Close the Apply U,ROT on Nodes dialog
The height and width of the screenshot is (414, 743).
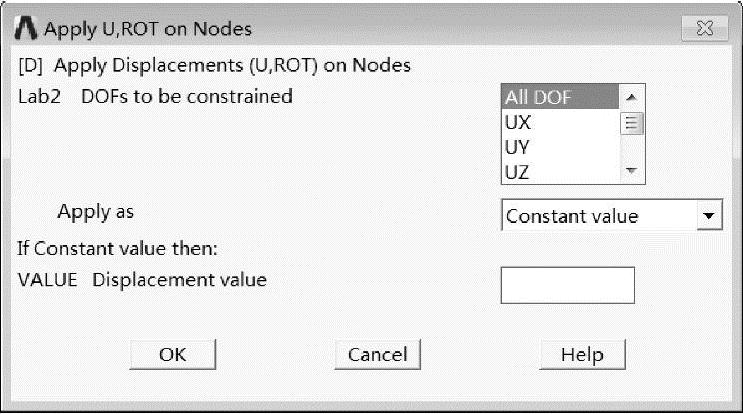pos(705,28)
